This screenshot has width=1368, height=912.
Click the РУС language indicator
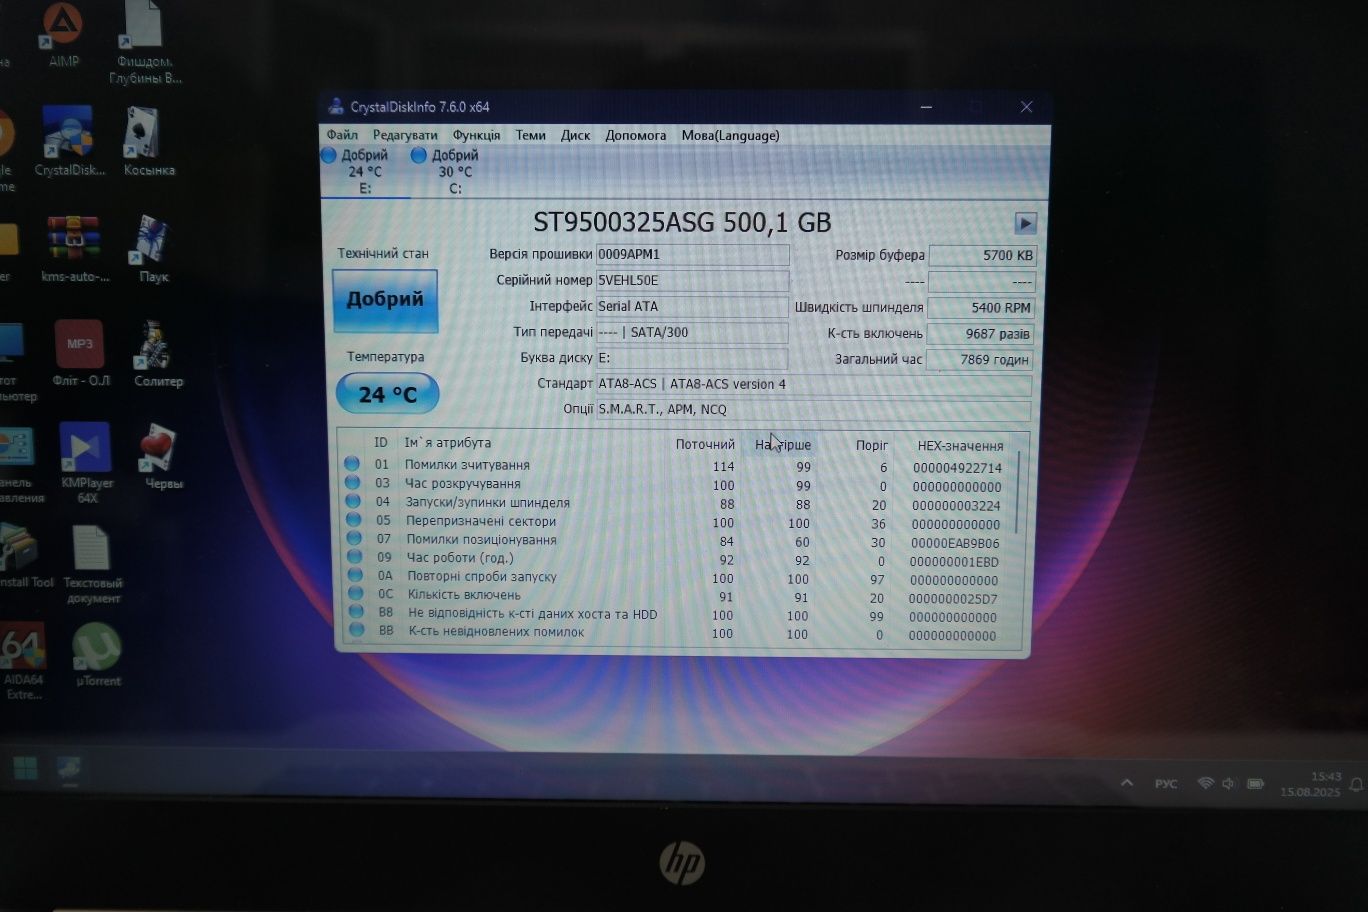point(1166,784)
